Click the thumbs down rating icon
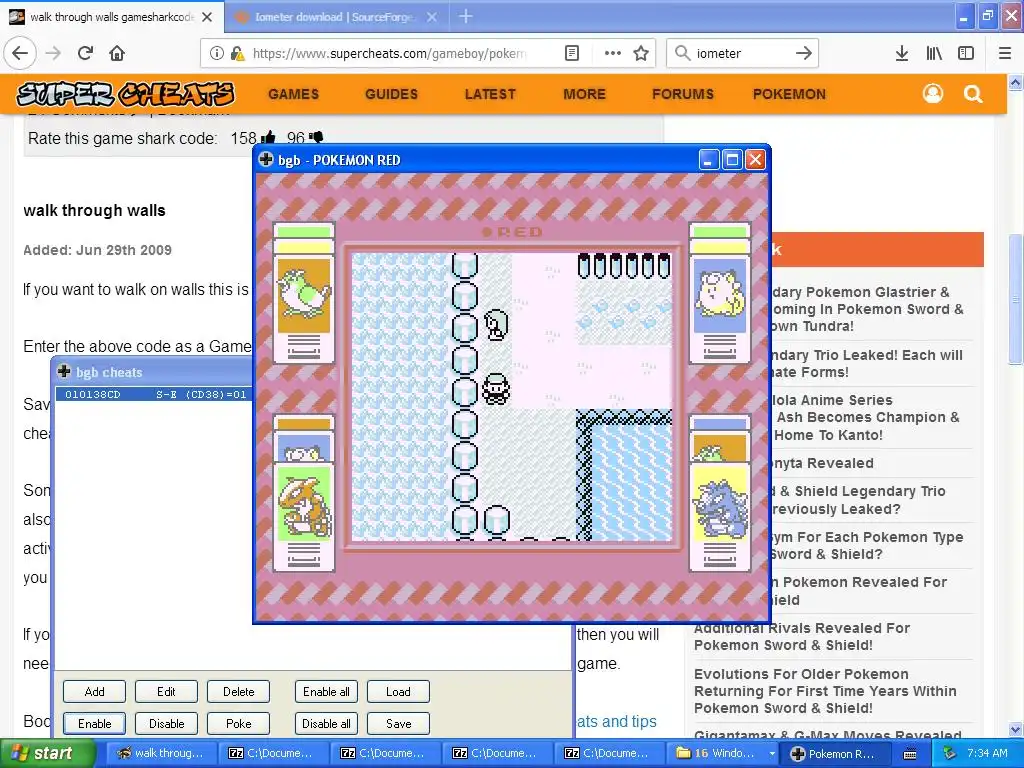 pyautogui.click(x=316, y=138)
